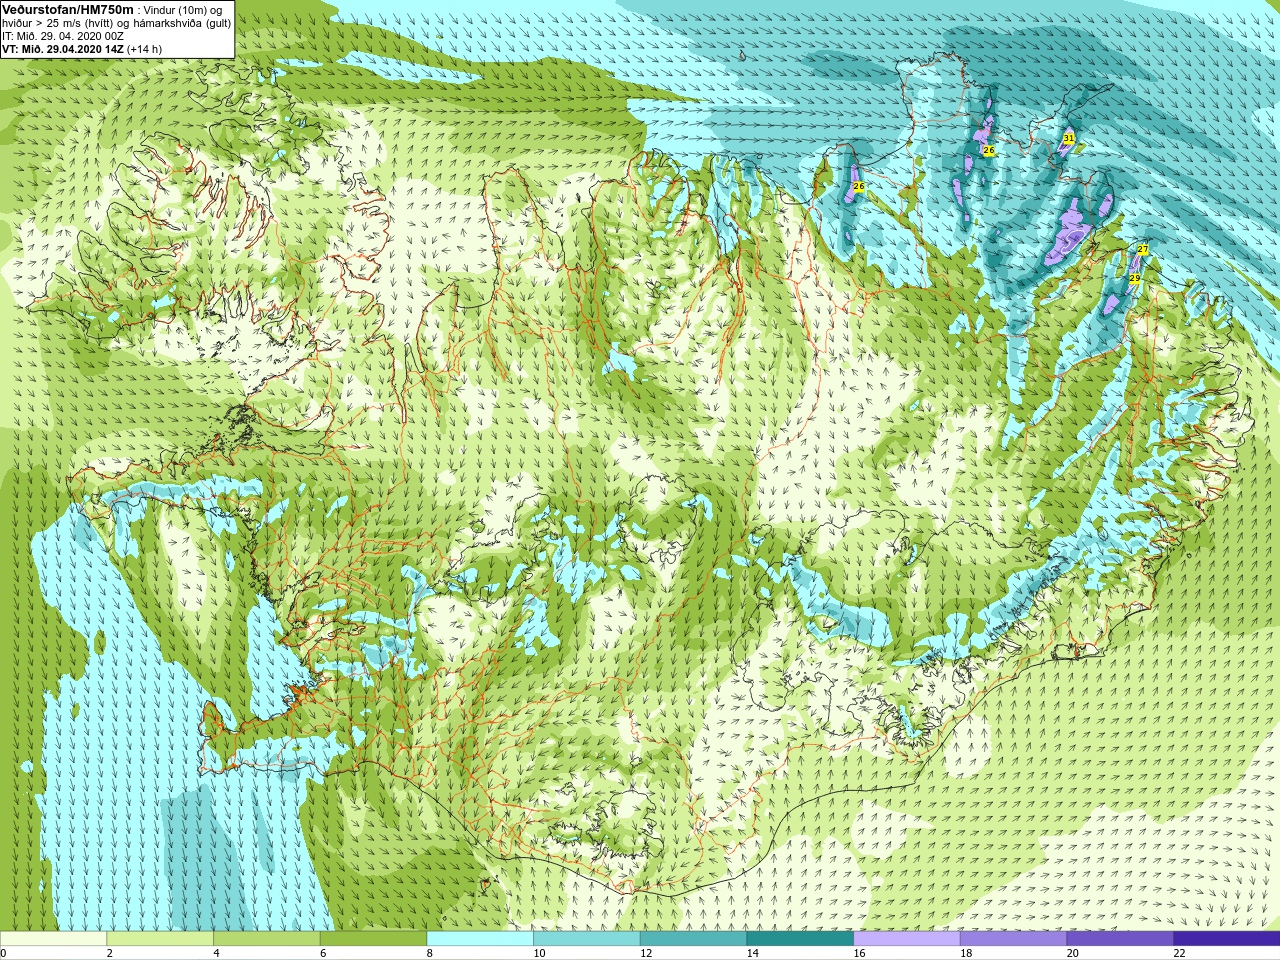1280x960 pixels.
Task: Click the scale number 12
Action: (x=646, y=953)
